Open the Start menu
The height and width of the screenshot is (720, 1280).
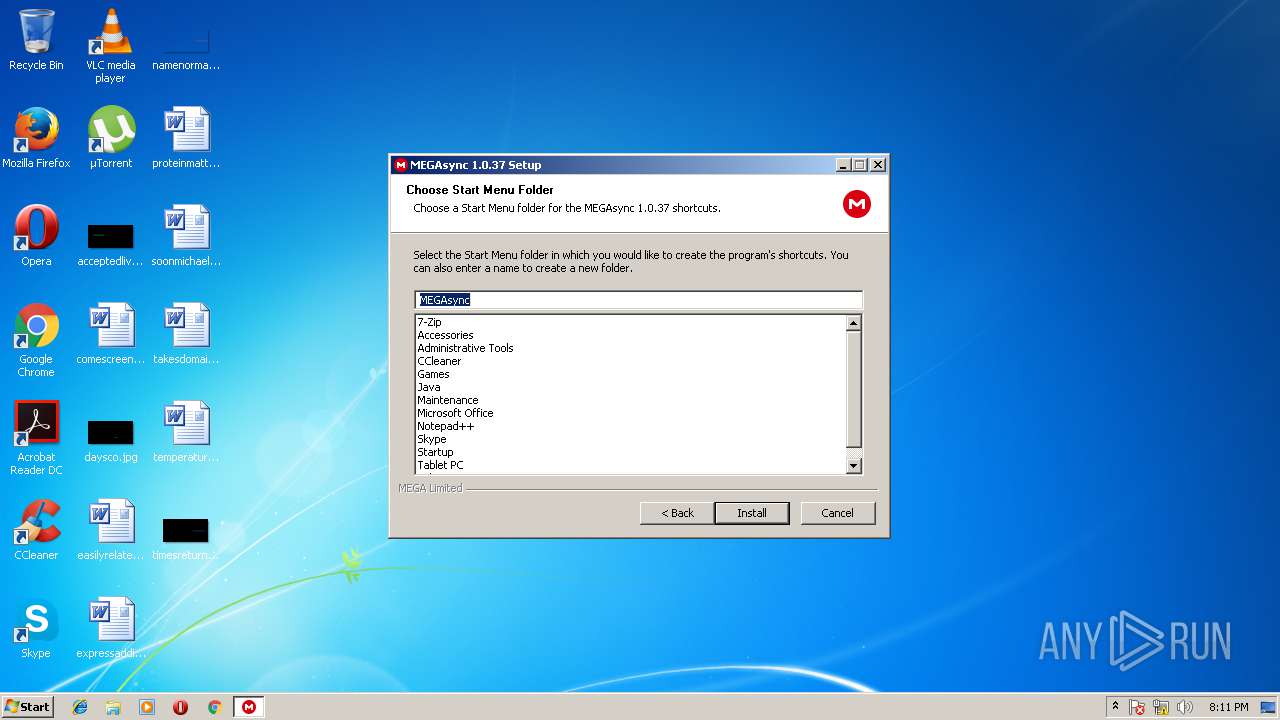tap(28, 707)
